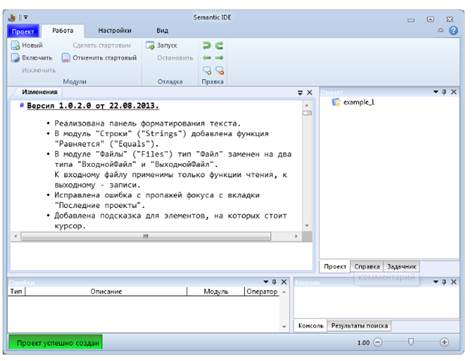Switch to the Работа ribbon tab

(x=63, y=31)
